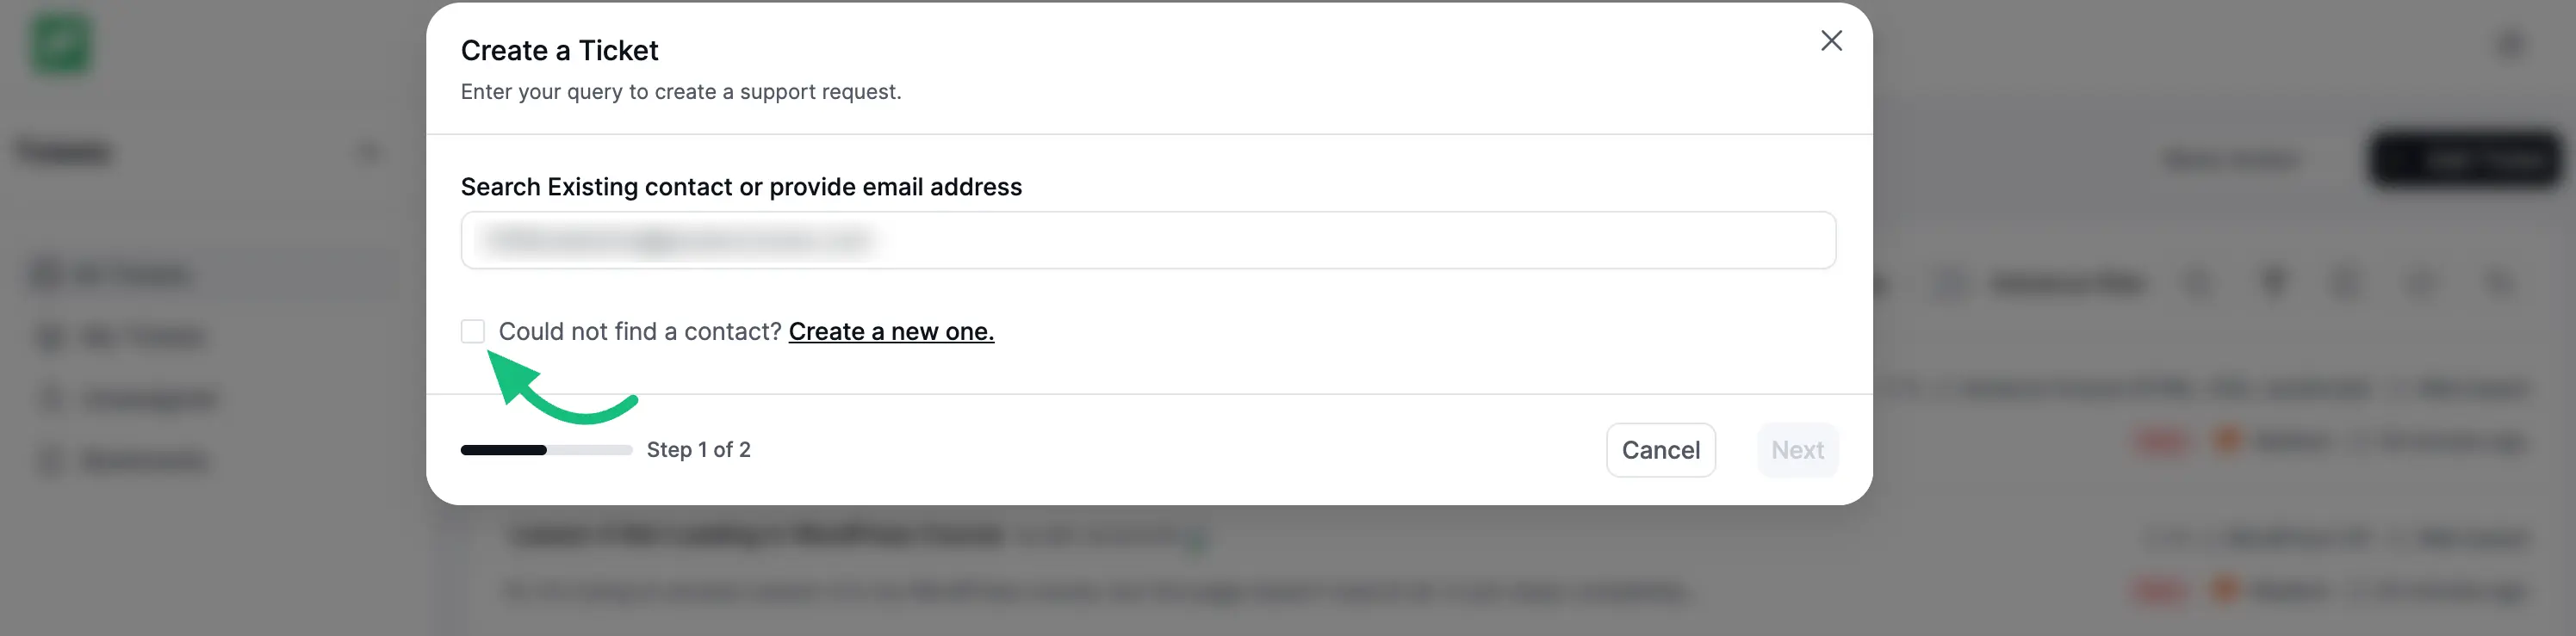
Task: Click the rightmost toolbar icon above the ticket list
Action: (2497, 283)
